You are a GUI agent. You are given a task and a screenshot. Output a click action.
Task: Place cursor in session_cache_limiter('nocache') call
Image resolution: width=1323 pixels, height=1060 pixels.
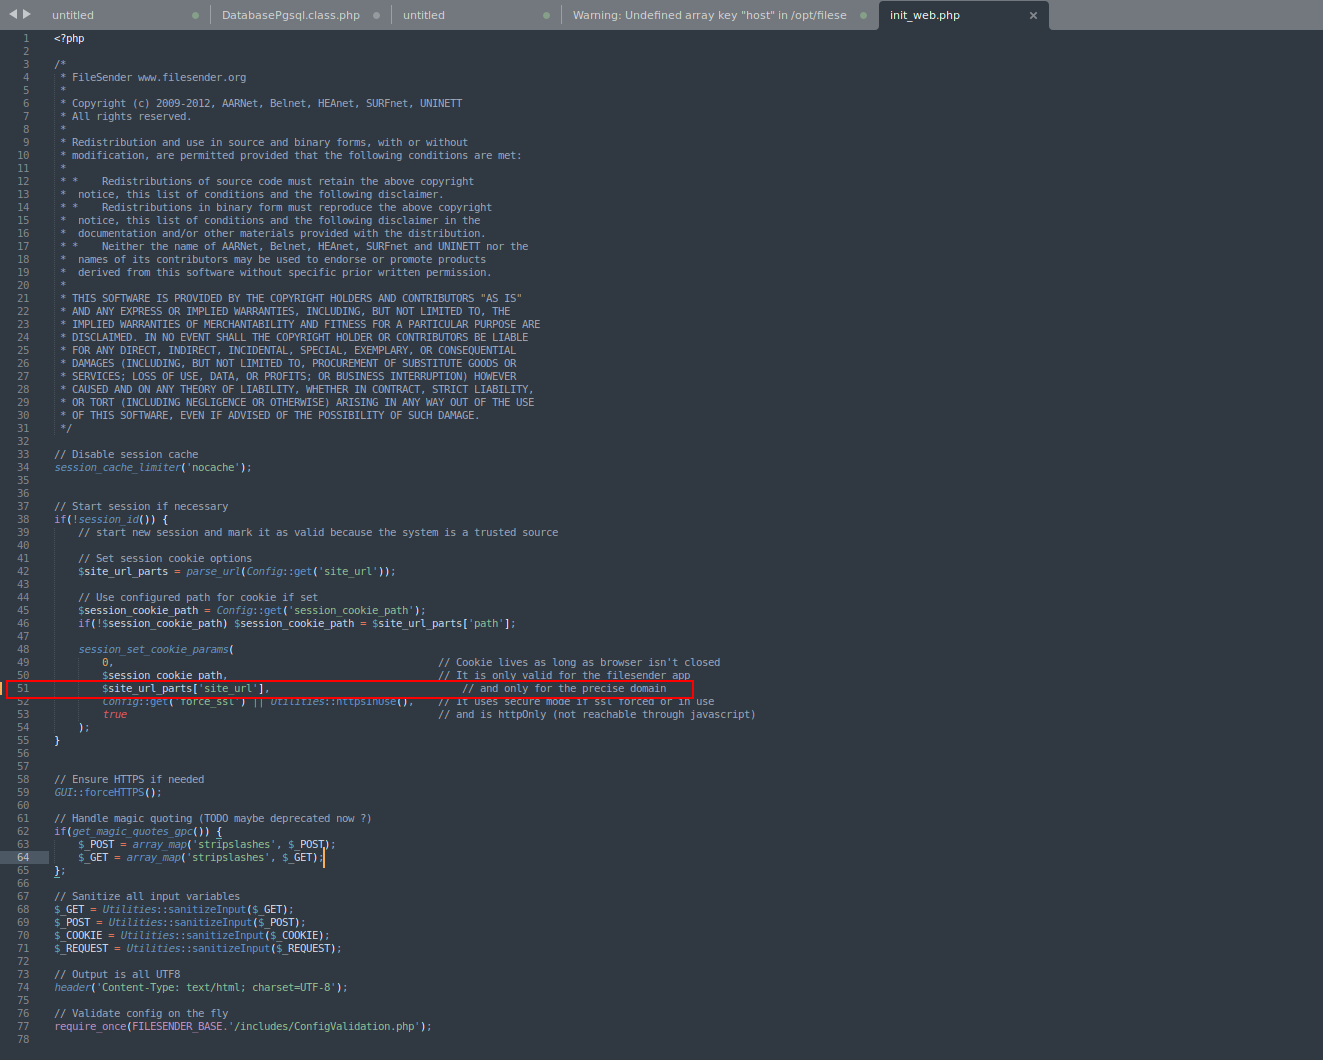[150, 466]
